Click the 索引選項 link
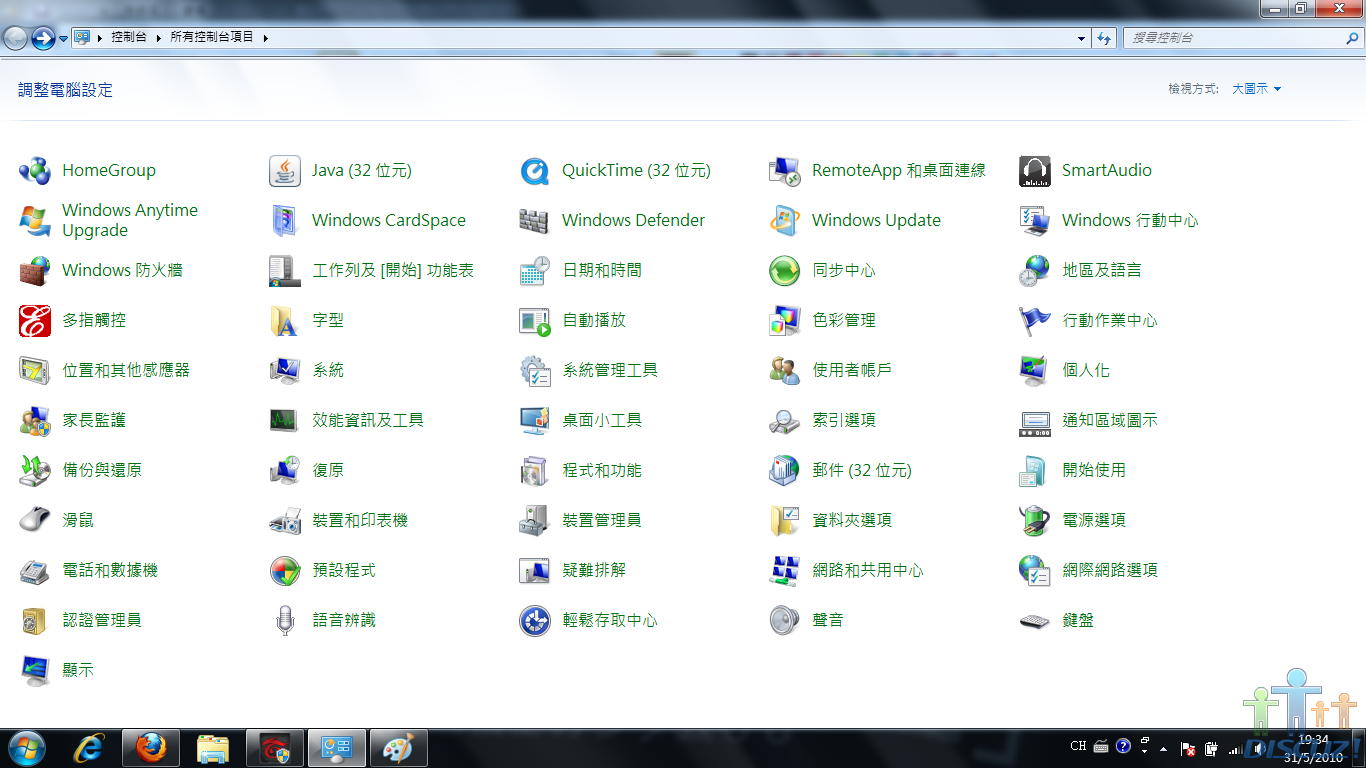The width and height of the screenshot is (1366, 768). point(844,420)
